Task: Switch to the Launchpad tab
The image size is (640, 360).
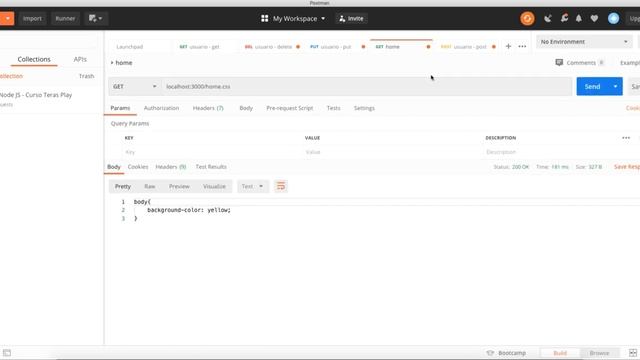Action: coord(130,47)
